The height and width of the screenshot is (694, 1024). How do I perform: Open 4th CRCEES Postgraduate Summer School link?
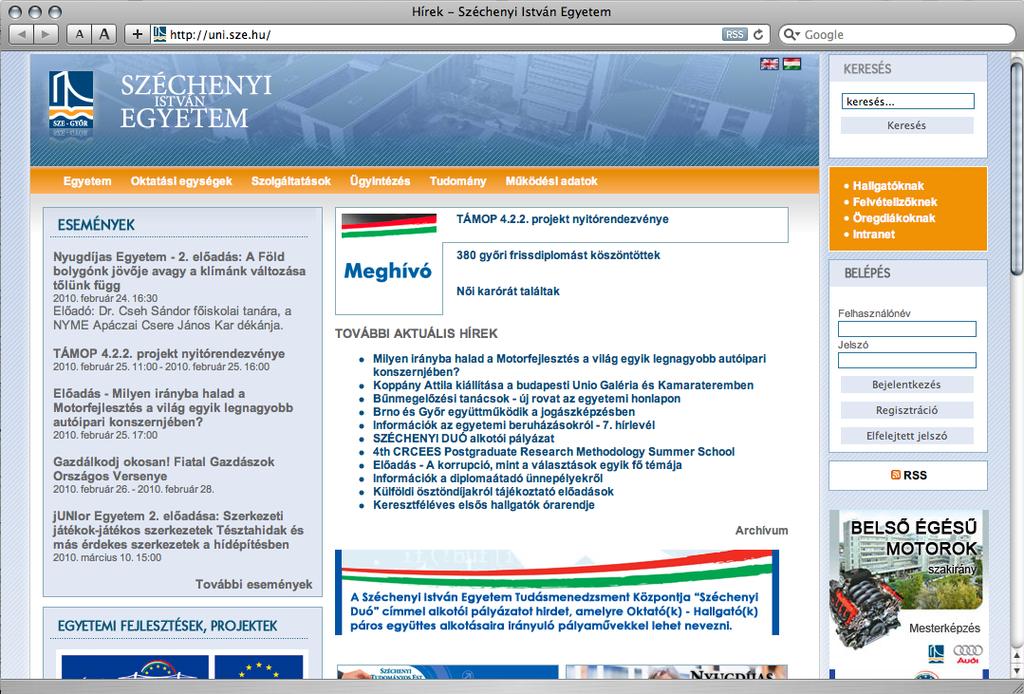point(553,452)
